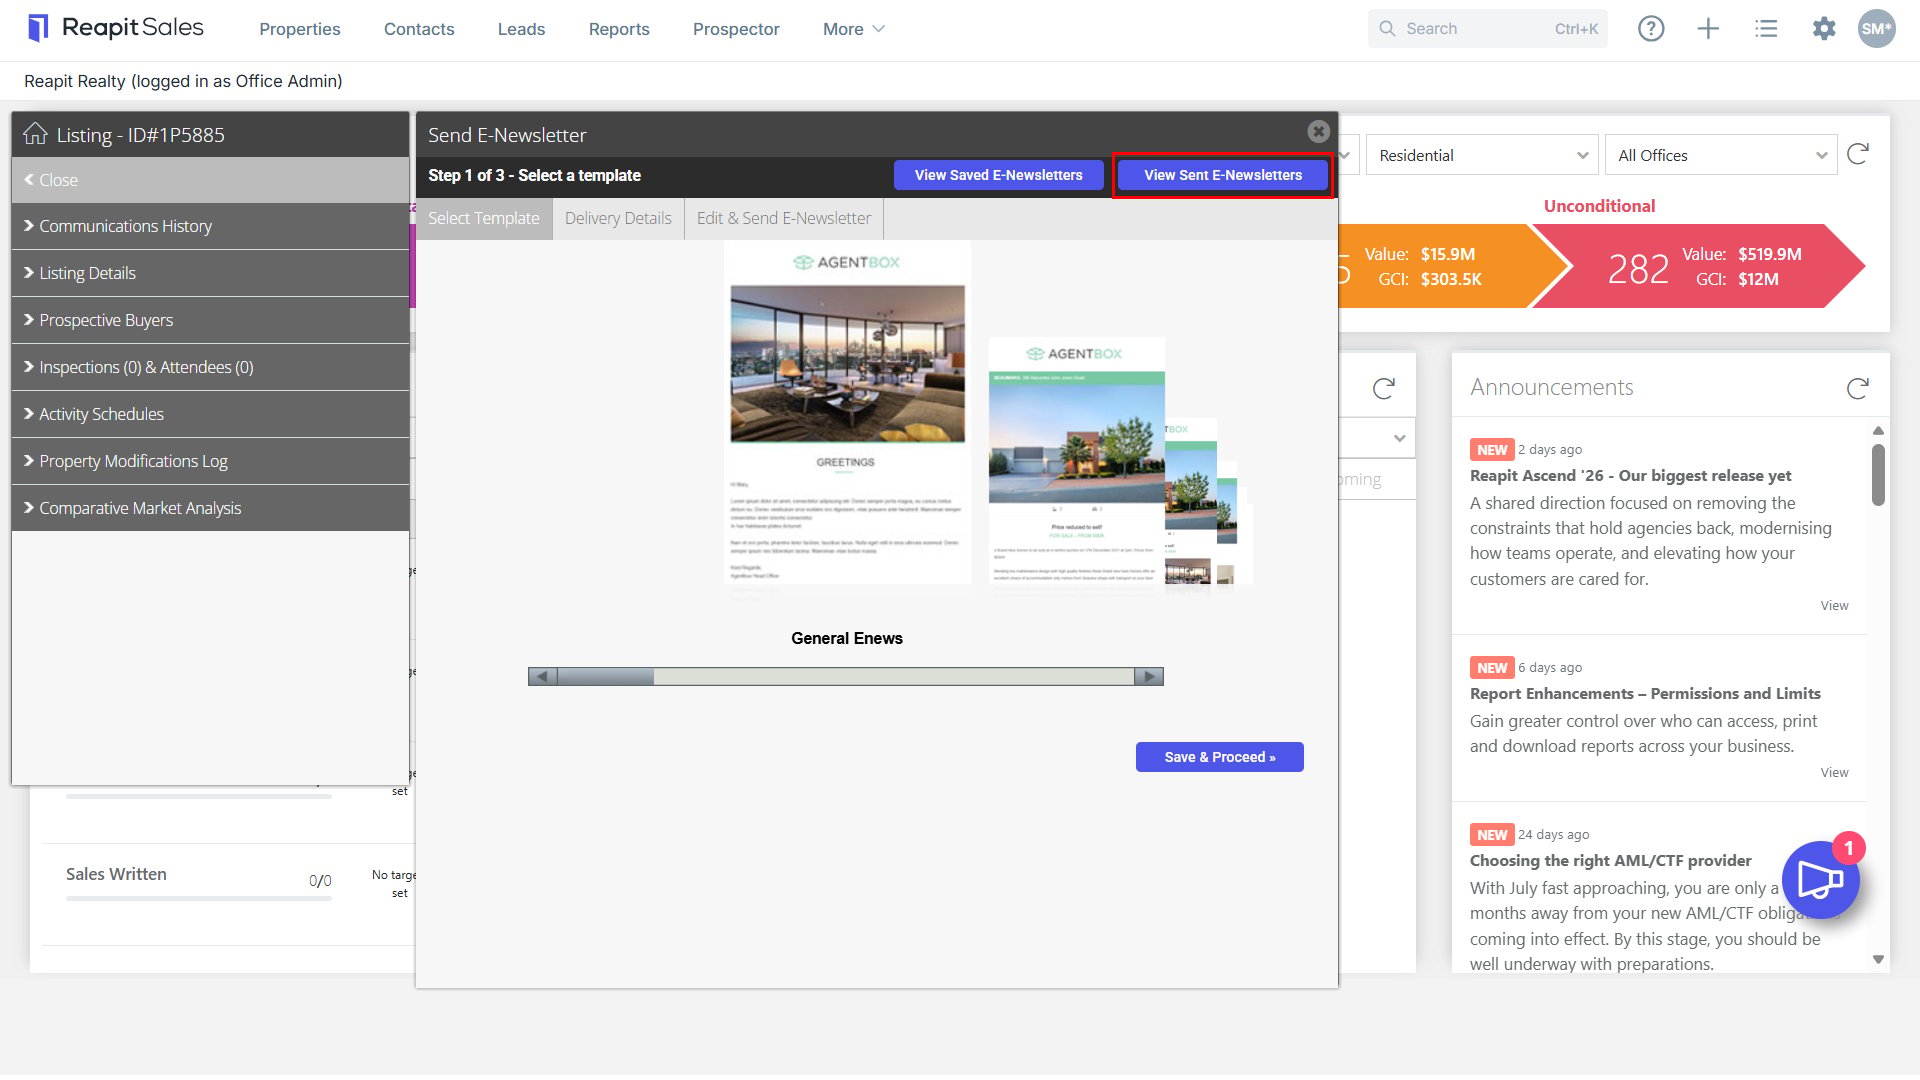
Task: Open the Prospector menu
Action: [736, 29]
